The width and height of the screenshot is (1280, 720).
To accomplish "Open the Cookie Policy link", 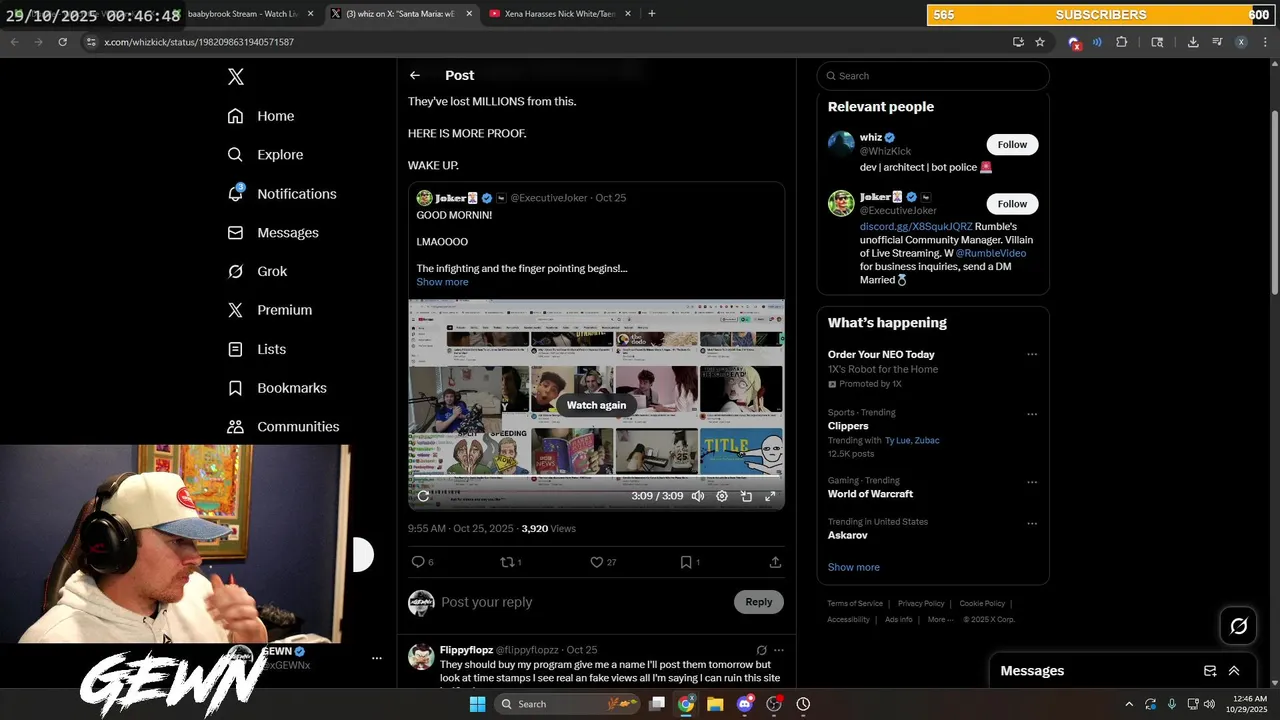I will [982, 604].
